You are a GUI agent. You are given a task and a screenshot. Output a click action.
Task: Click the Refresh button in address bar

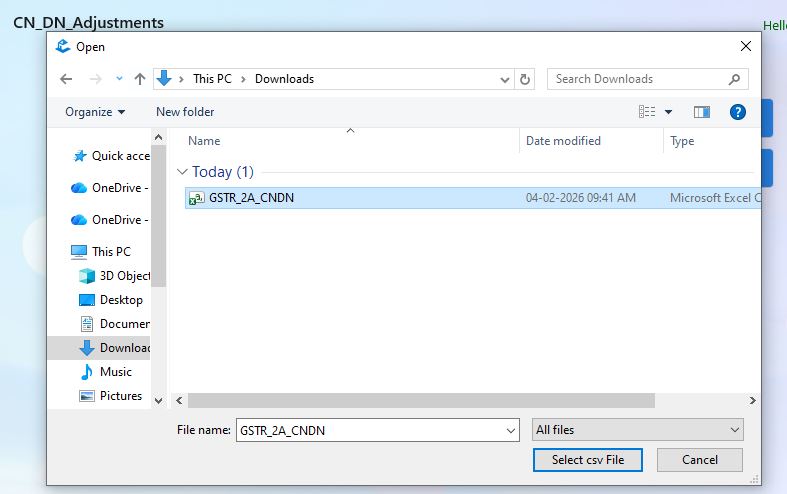coord(526,79)
